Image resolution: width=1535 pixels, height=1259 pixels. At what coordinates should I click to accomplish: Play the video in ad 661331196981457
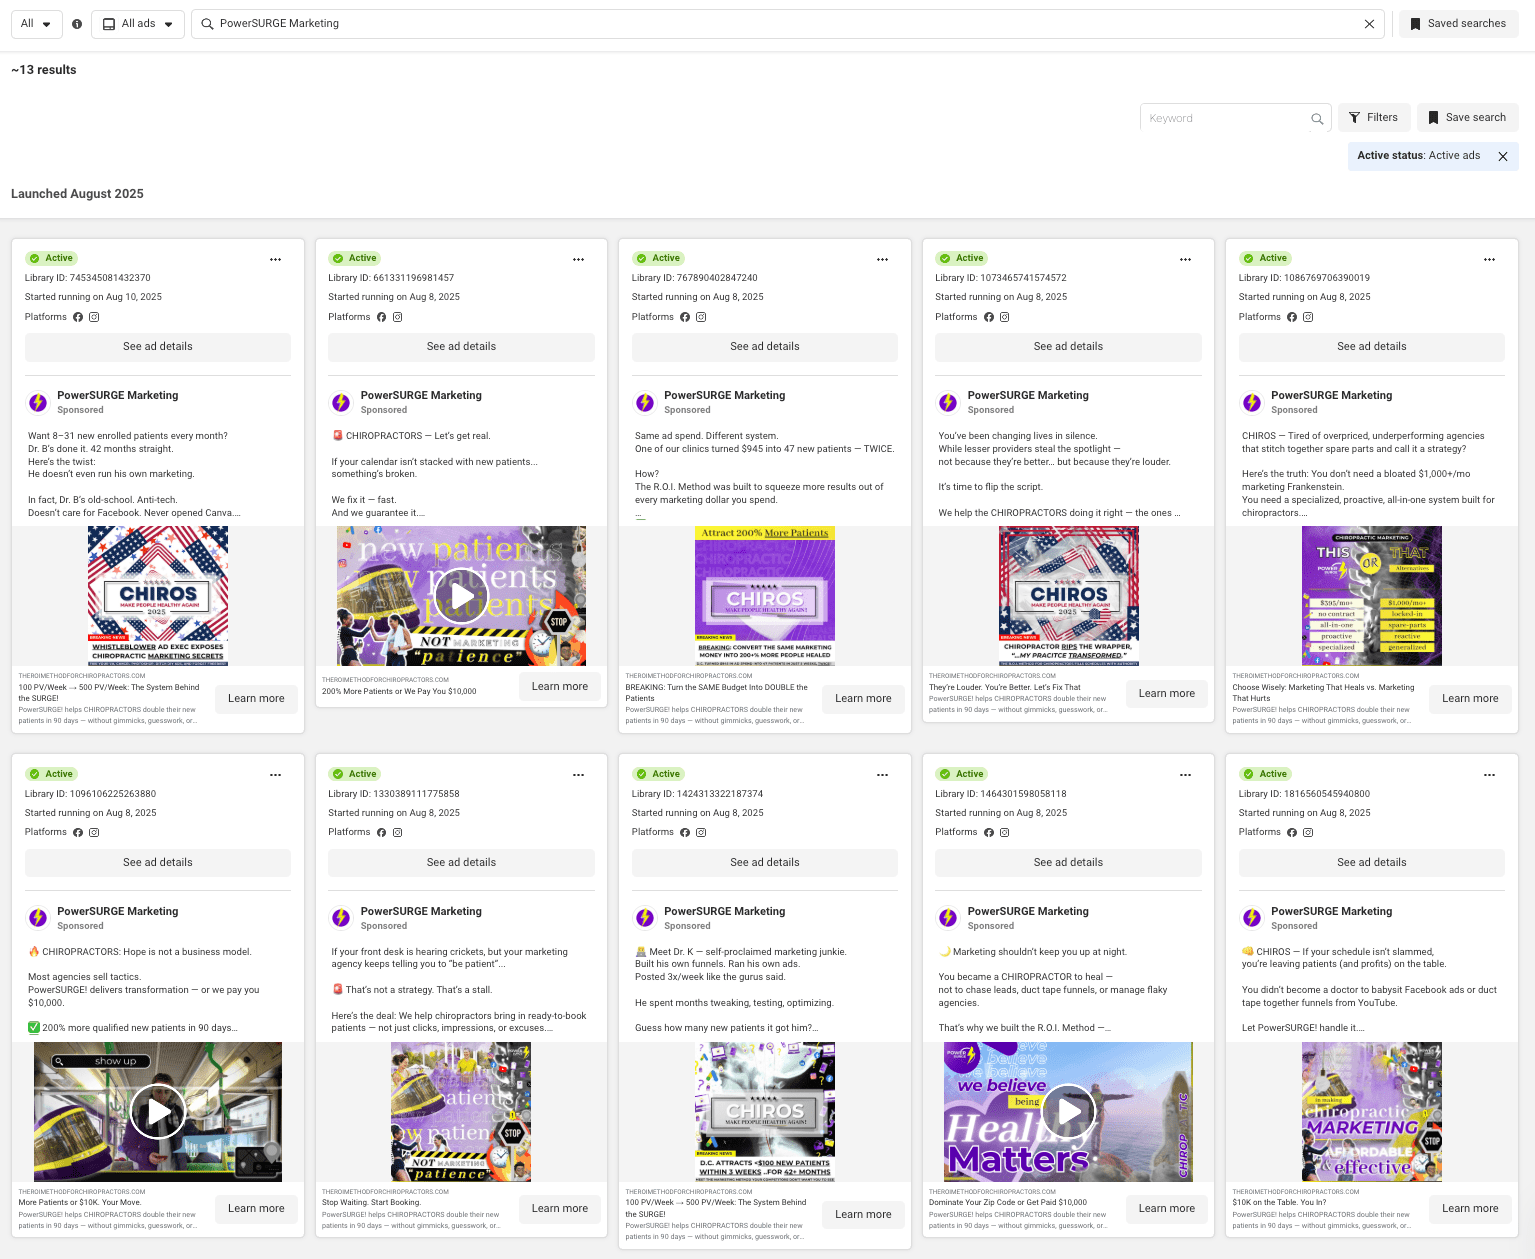[461, 596]
